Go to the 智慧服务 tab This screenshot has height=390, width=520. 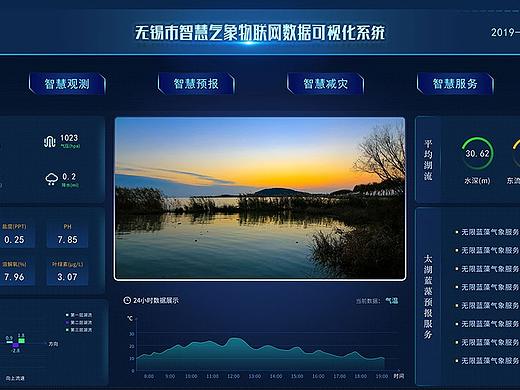pyautogui.click(x=455, y=84)
